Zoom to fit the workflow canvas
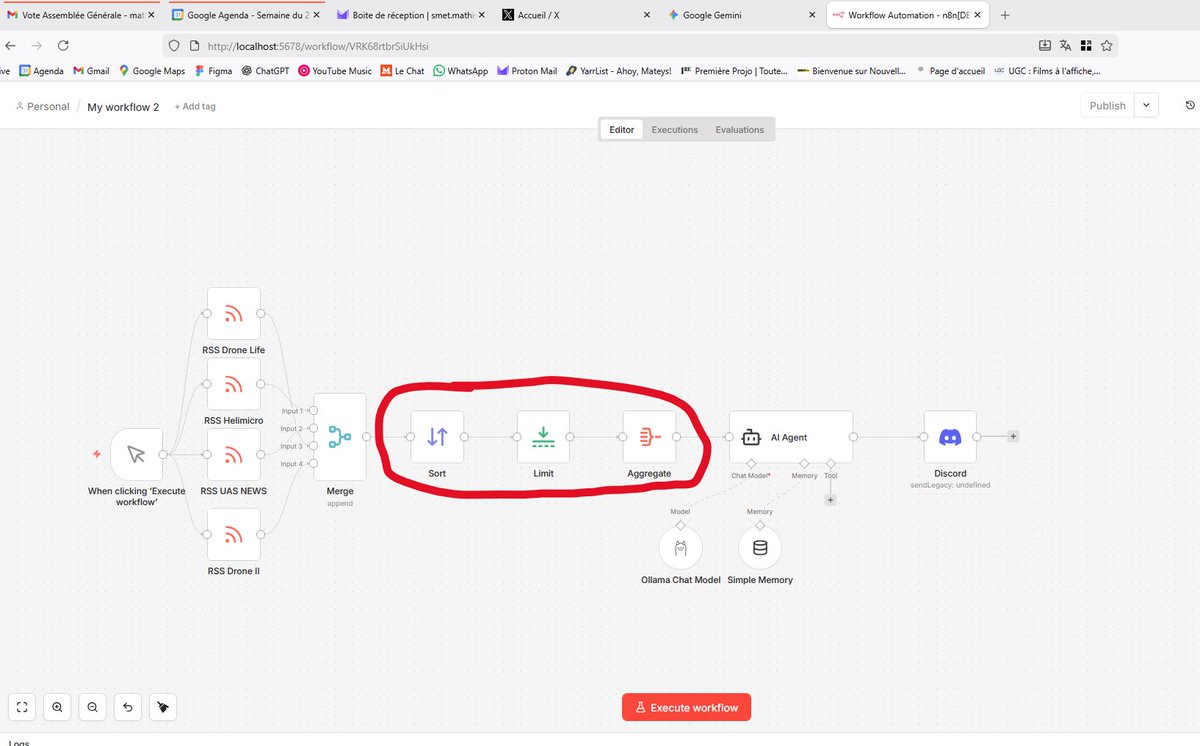 (x=22, y=707)
